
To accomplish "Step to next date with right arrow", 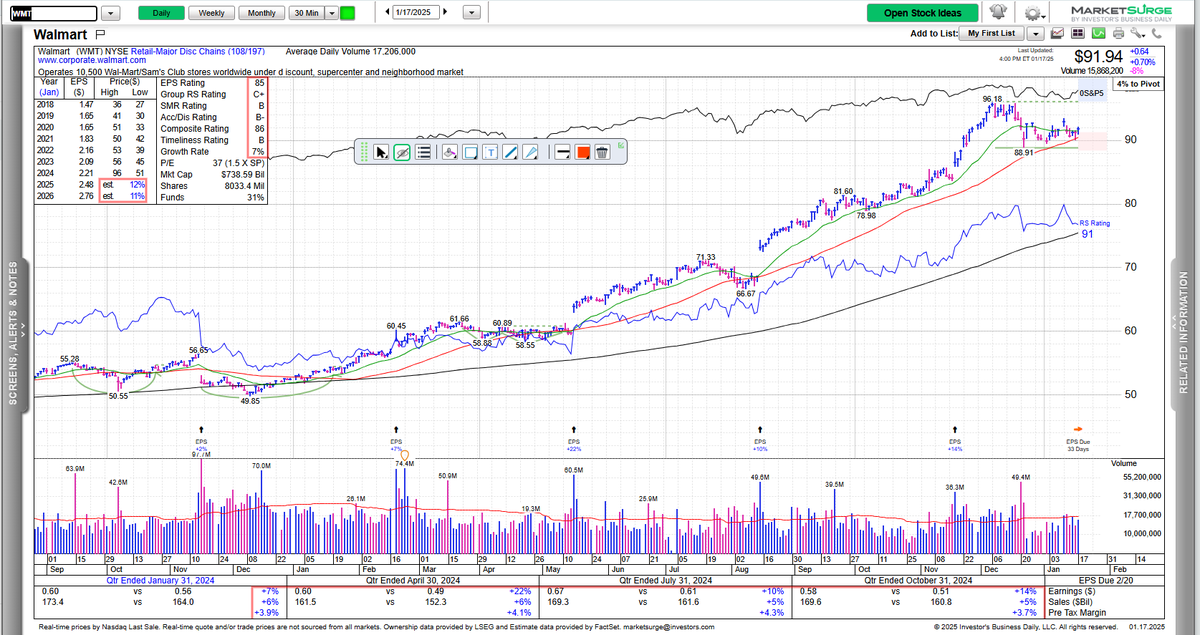I will pyautogui.click(x=445, y=13).
